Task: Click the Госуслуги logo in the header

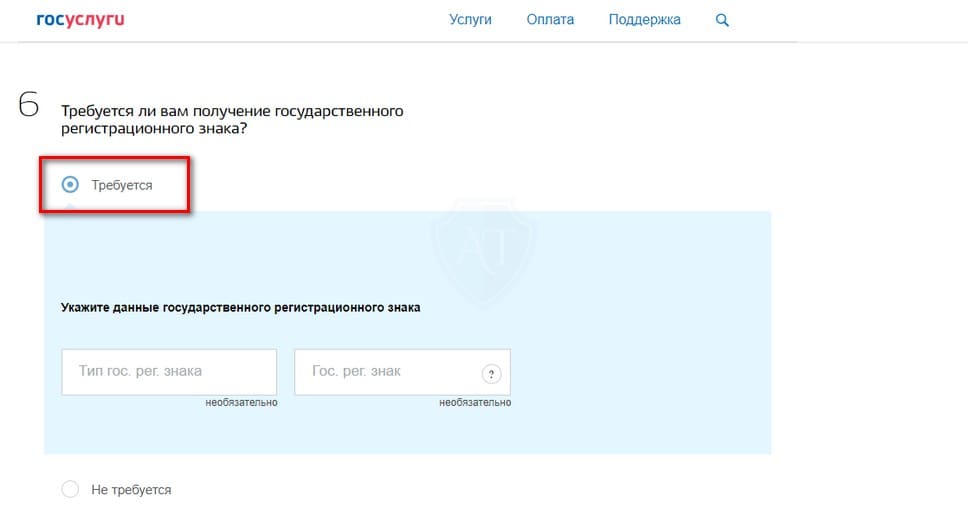Action: (80, 20)
